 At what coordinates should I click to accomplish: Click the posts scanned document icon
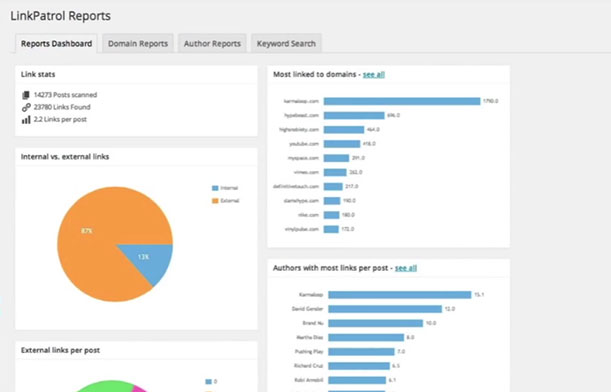pos(26,95)
